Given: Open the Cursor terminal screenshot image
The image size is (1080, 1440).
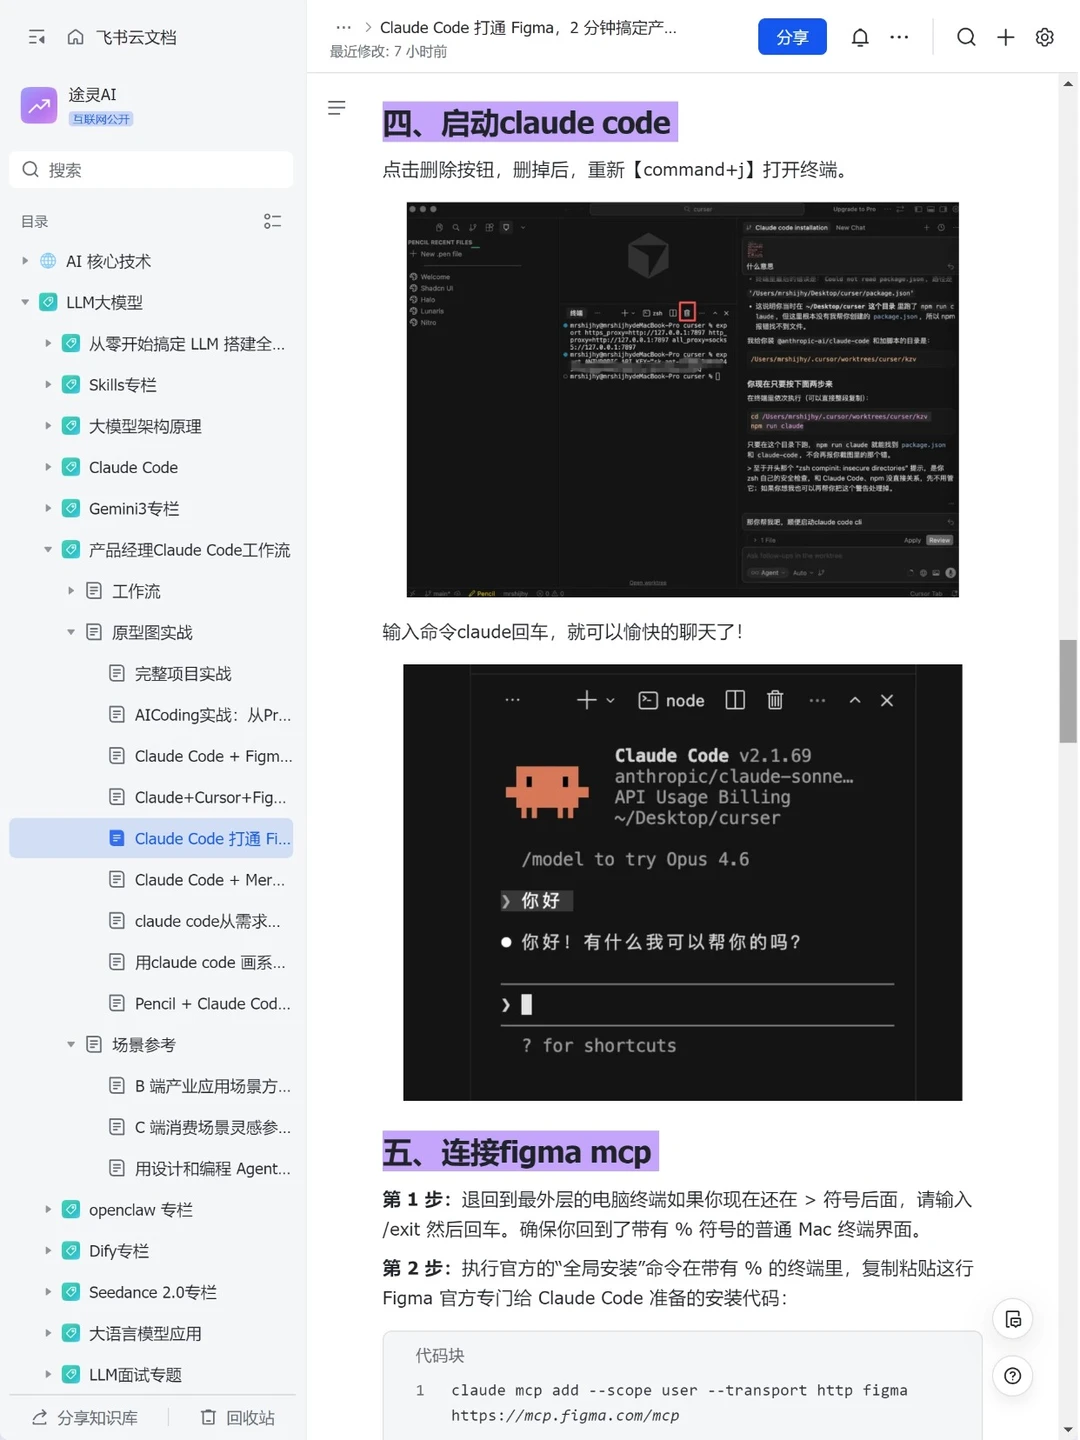Looking at the screenshot, I should pyautogui.click(x=682, y=399).
